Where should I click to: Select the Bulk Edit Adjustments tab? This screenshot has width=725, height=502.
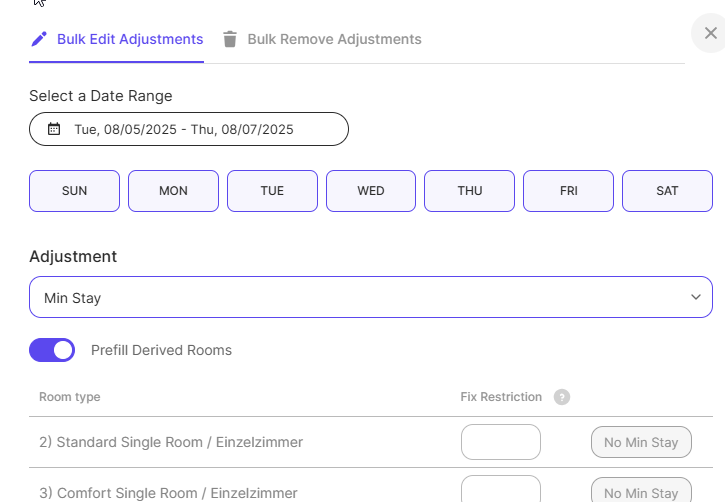click(x=129, y=40)
